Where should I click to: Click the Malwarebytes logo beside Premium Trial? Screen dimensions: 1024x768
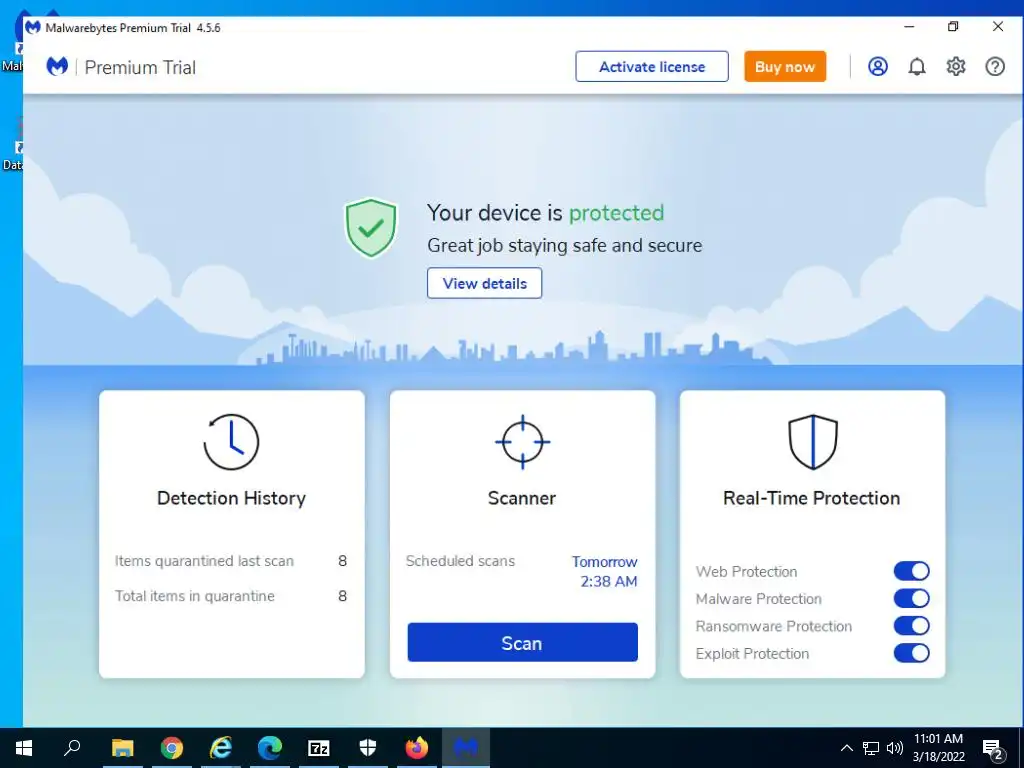tap(57, 67)
